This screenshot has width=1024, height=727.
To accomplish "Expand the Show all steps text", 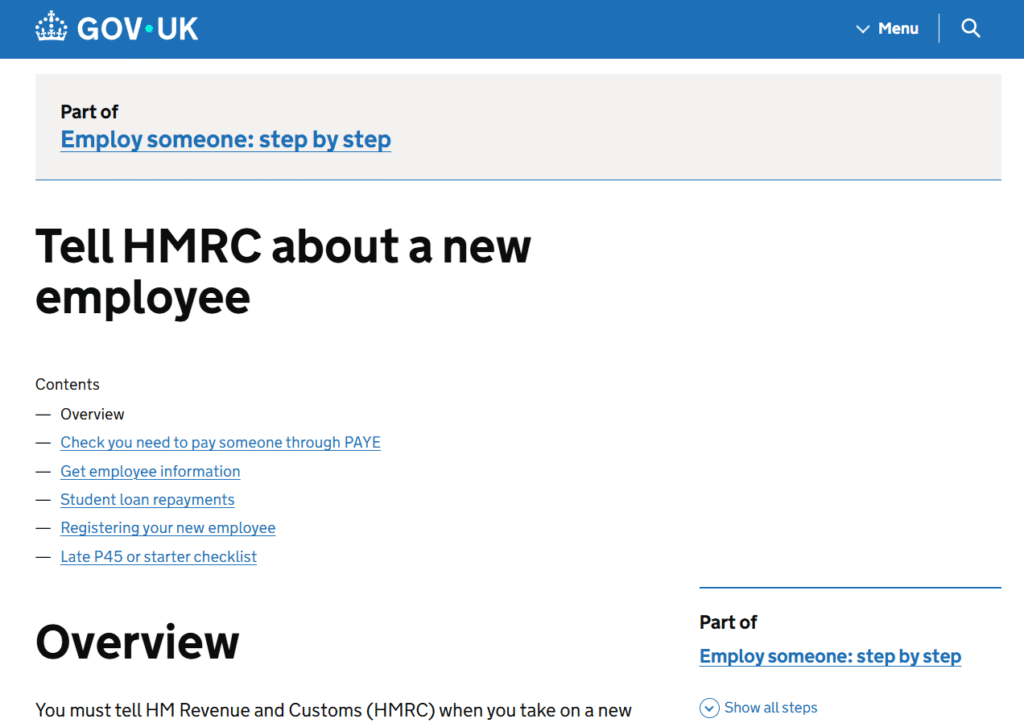I will click(770, 708).
